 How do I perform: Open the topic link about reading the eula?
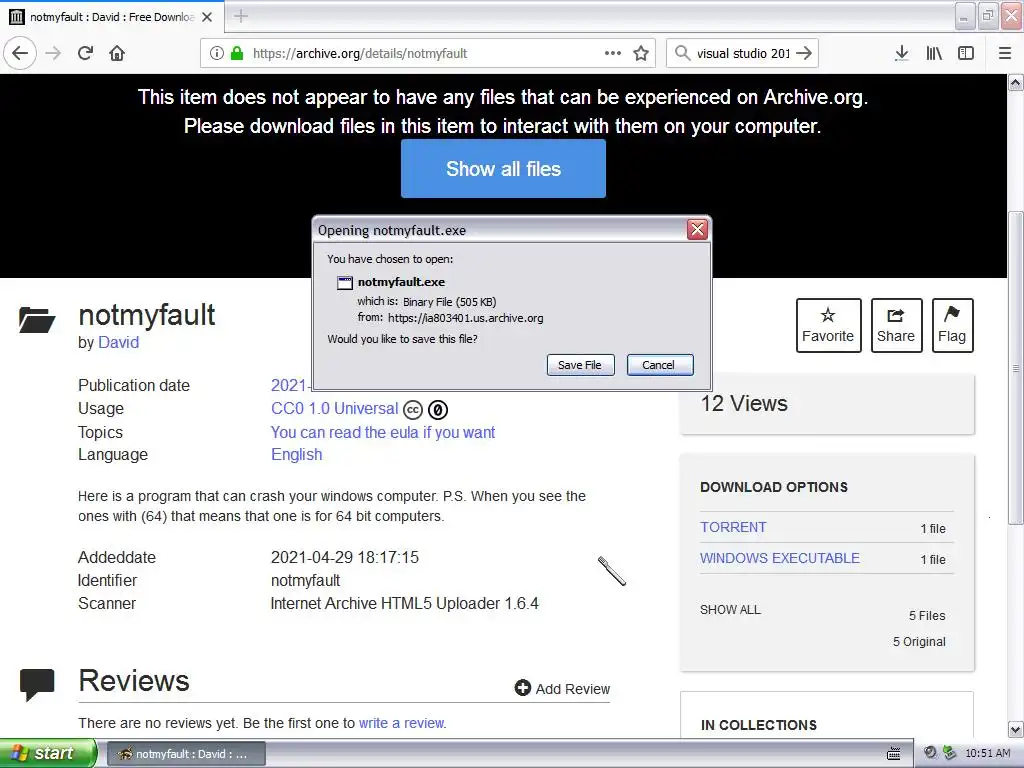point(383,432)
